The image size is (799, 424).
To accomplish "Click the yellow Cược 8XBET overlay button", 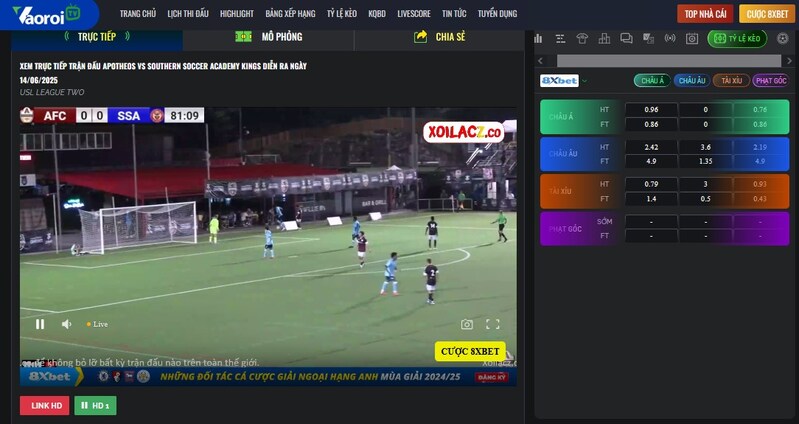I will click(470, 352).
